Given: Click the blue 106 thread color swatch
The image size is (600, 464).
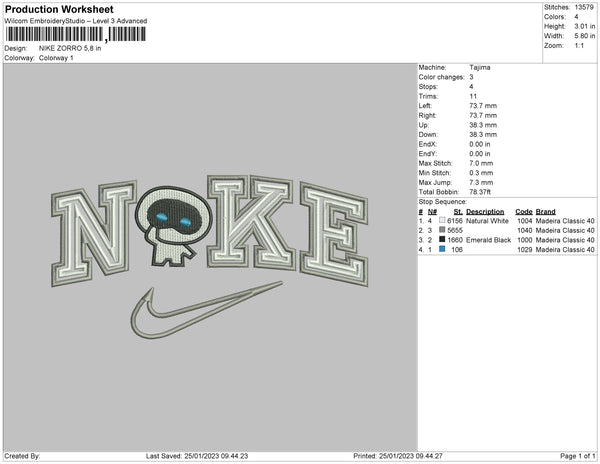Looking at the screenshot, I should pyautogui.click(x=442, y=249).
